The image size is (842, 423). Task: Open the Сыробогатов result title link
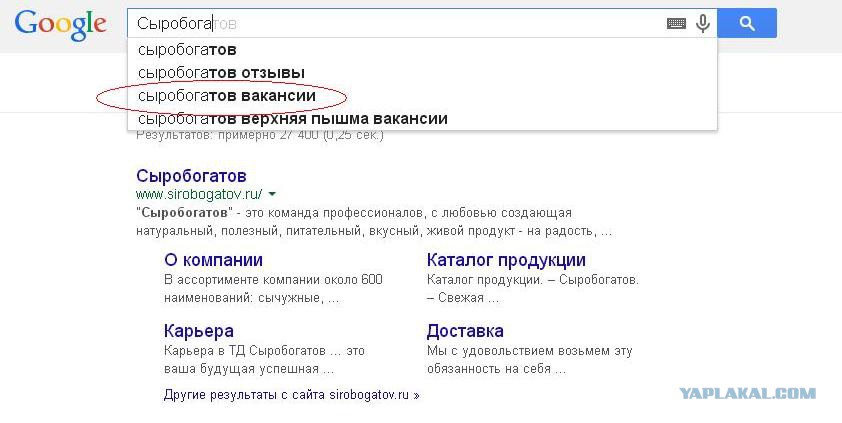click(191, 176)
